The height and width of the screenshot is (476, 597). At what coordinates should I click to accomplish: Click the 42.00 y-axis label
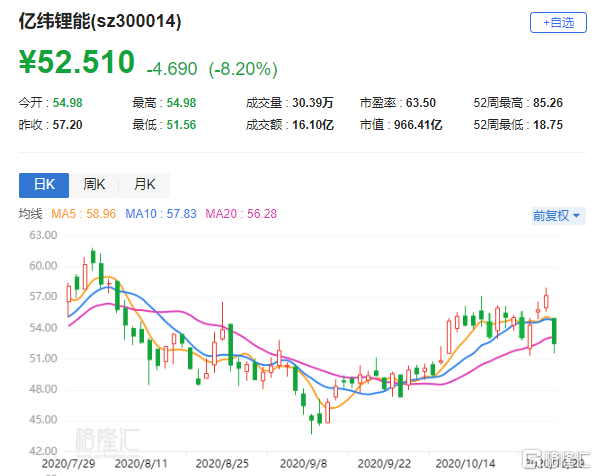tap(43, 451)
